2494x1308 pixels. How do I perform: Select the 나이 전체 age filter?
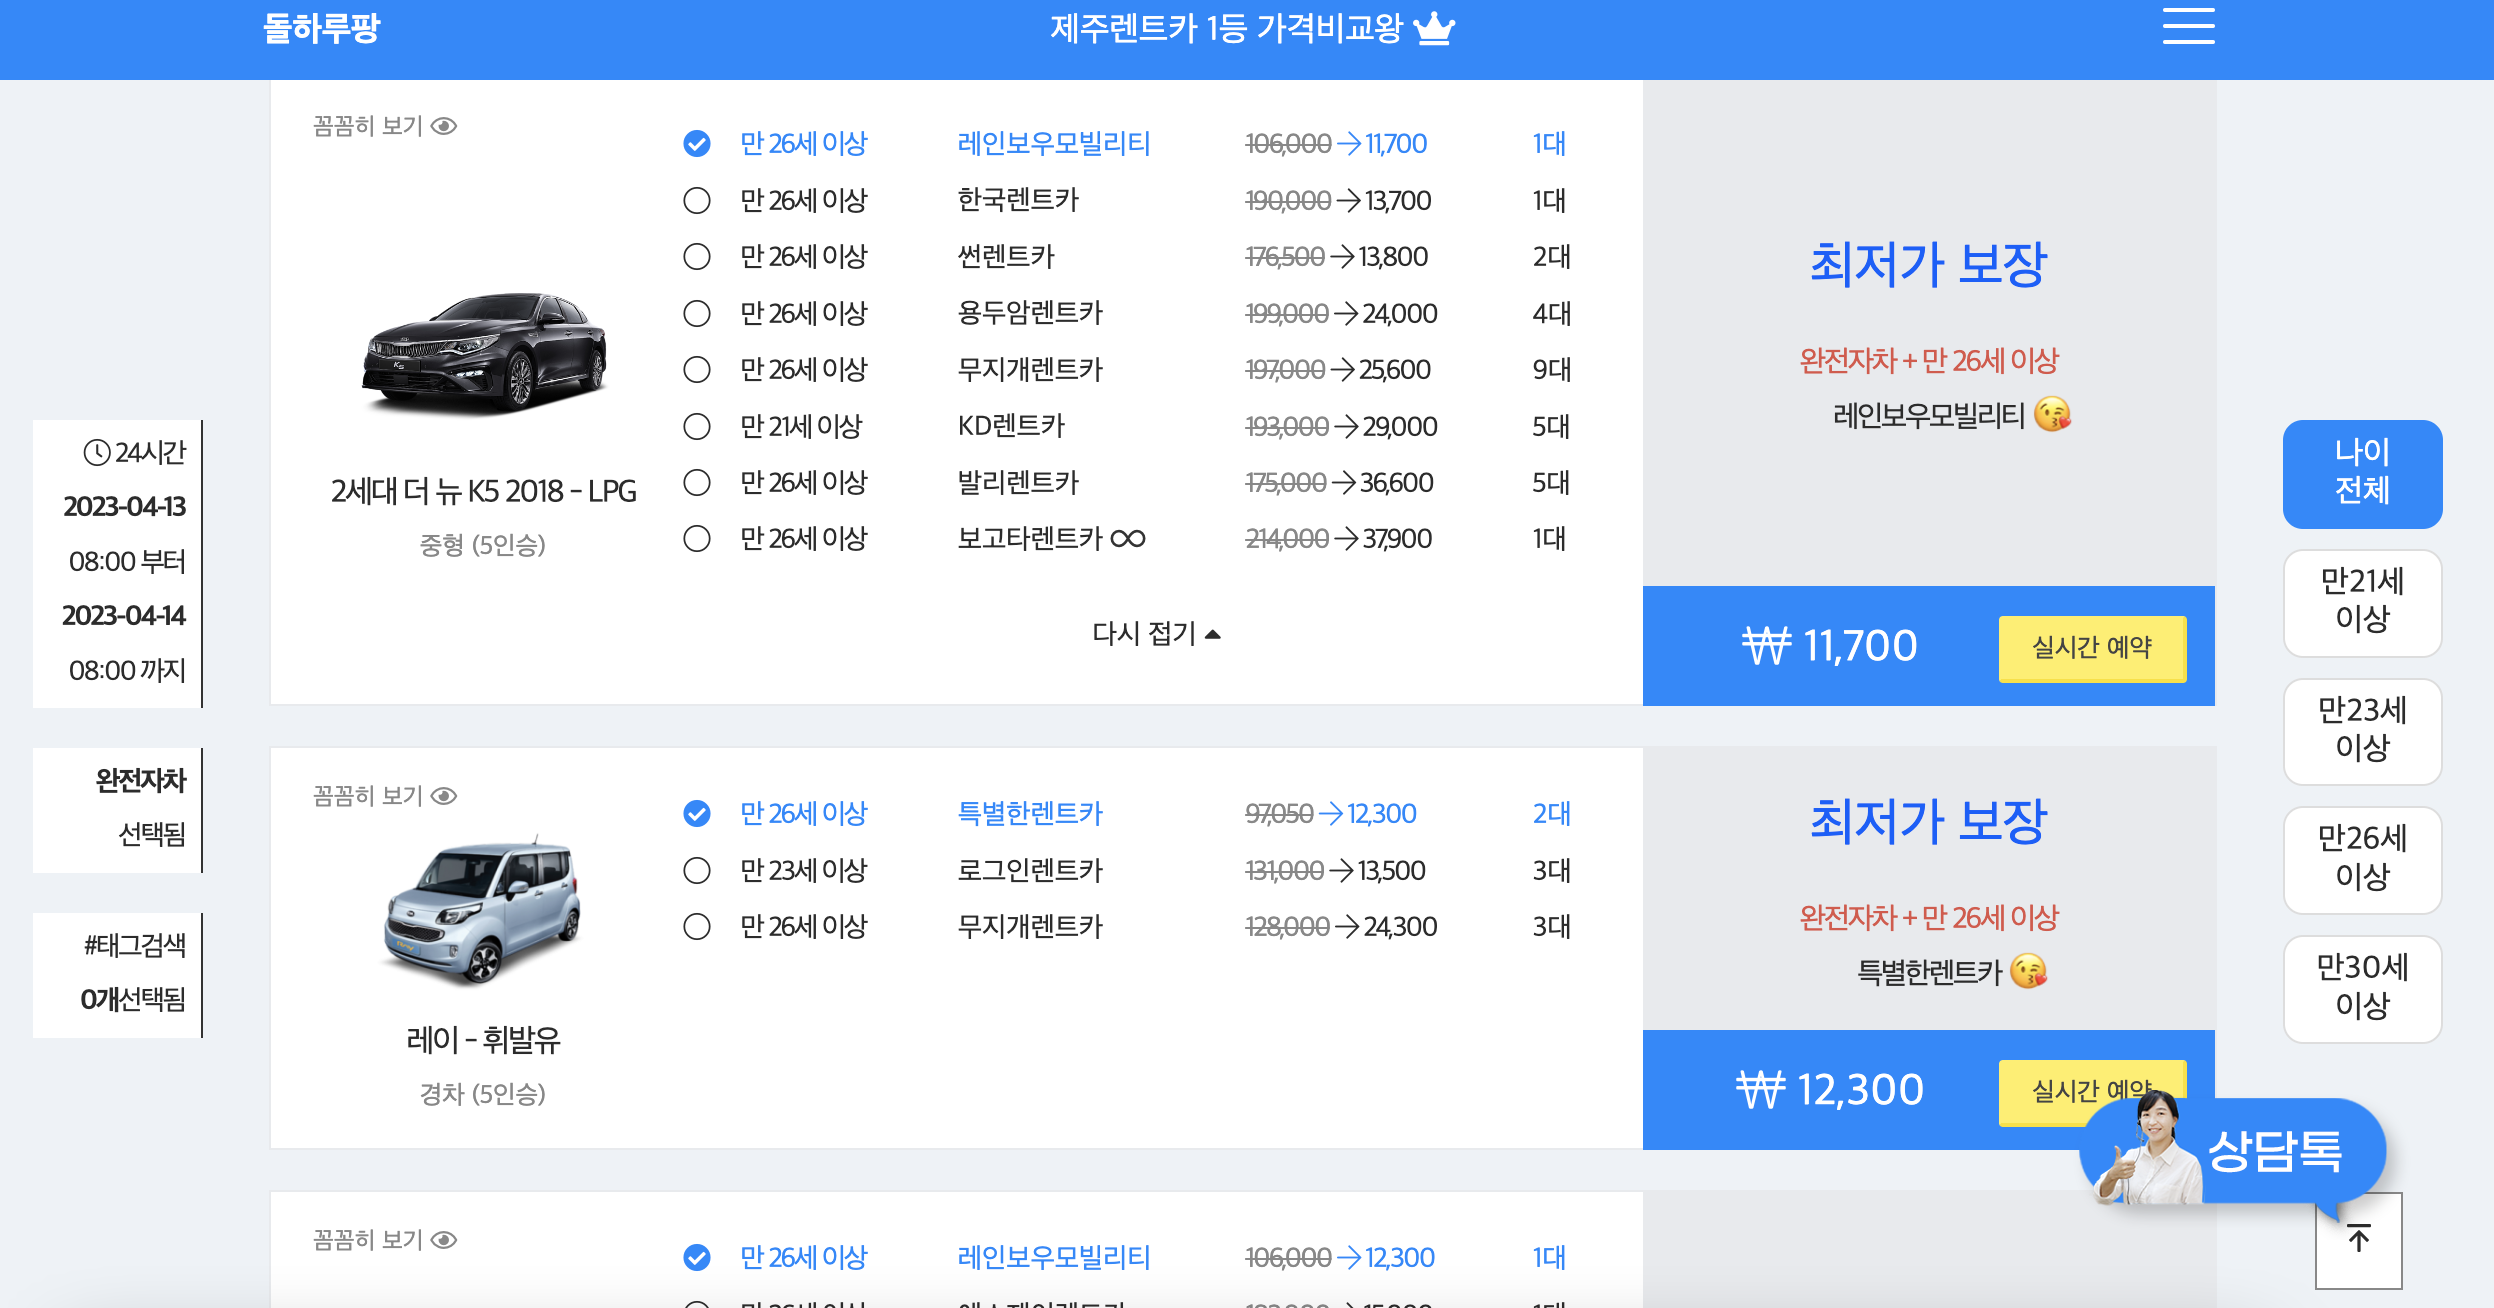coord(2363,474)
